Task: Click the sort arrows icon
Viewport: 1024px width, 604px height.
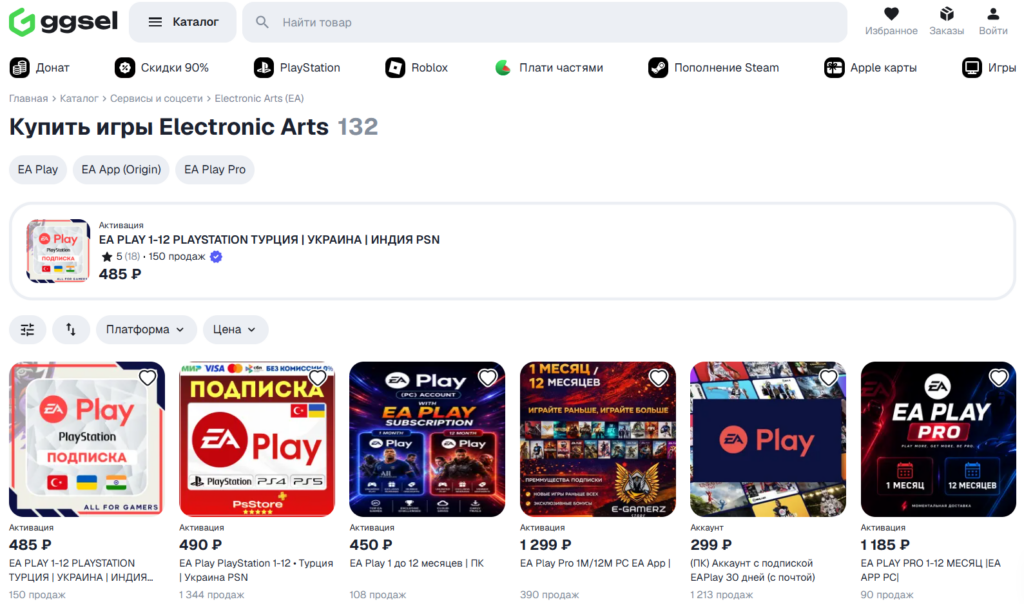Action: (x=71, y=330)
